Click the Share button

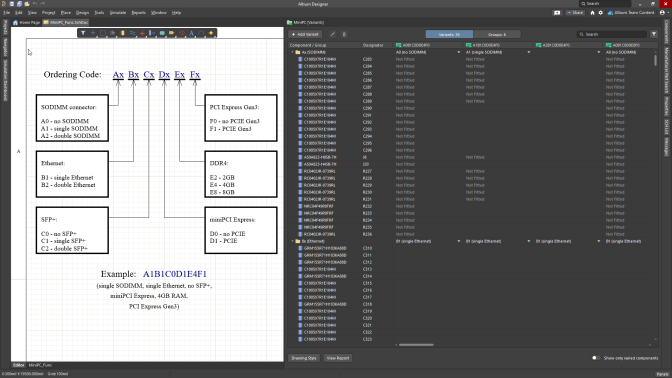(575, 13)
